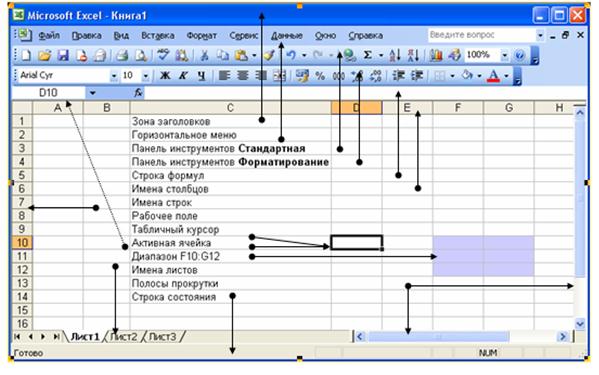Click the horizontal scrollbar right arrow
This screenshot has width=599, height=375.
563,336
